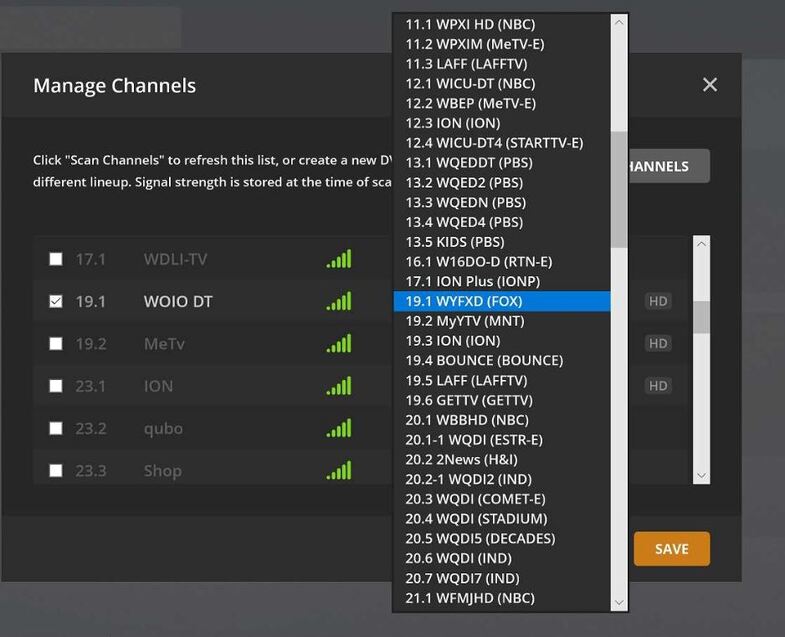This screenshot has height=637, width=785.
Task: Click signal strength bars for WOIO DT
Action: tap(339, 300)
